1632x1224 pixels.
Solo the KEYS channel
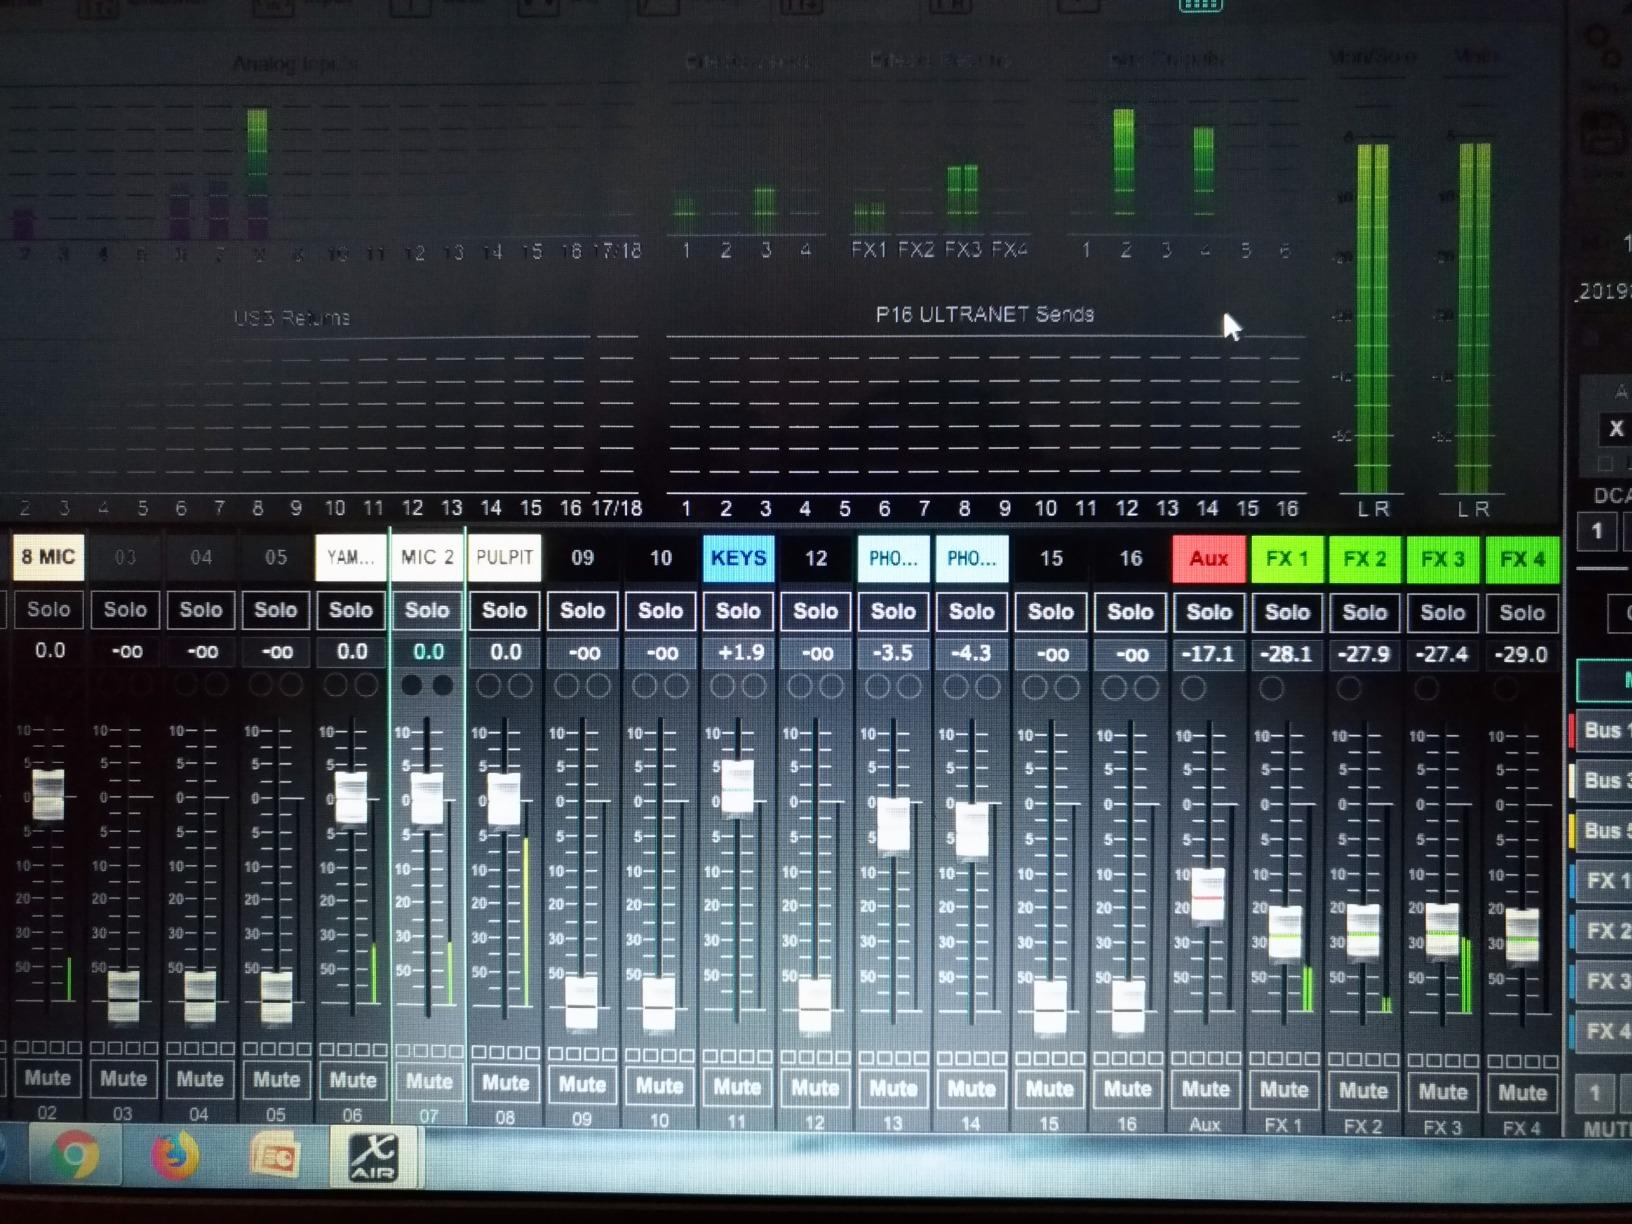point(738,611)
